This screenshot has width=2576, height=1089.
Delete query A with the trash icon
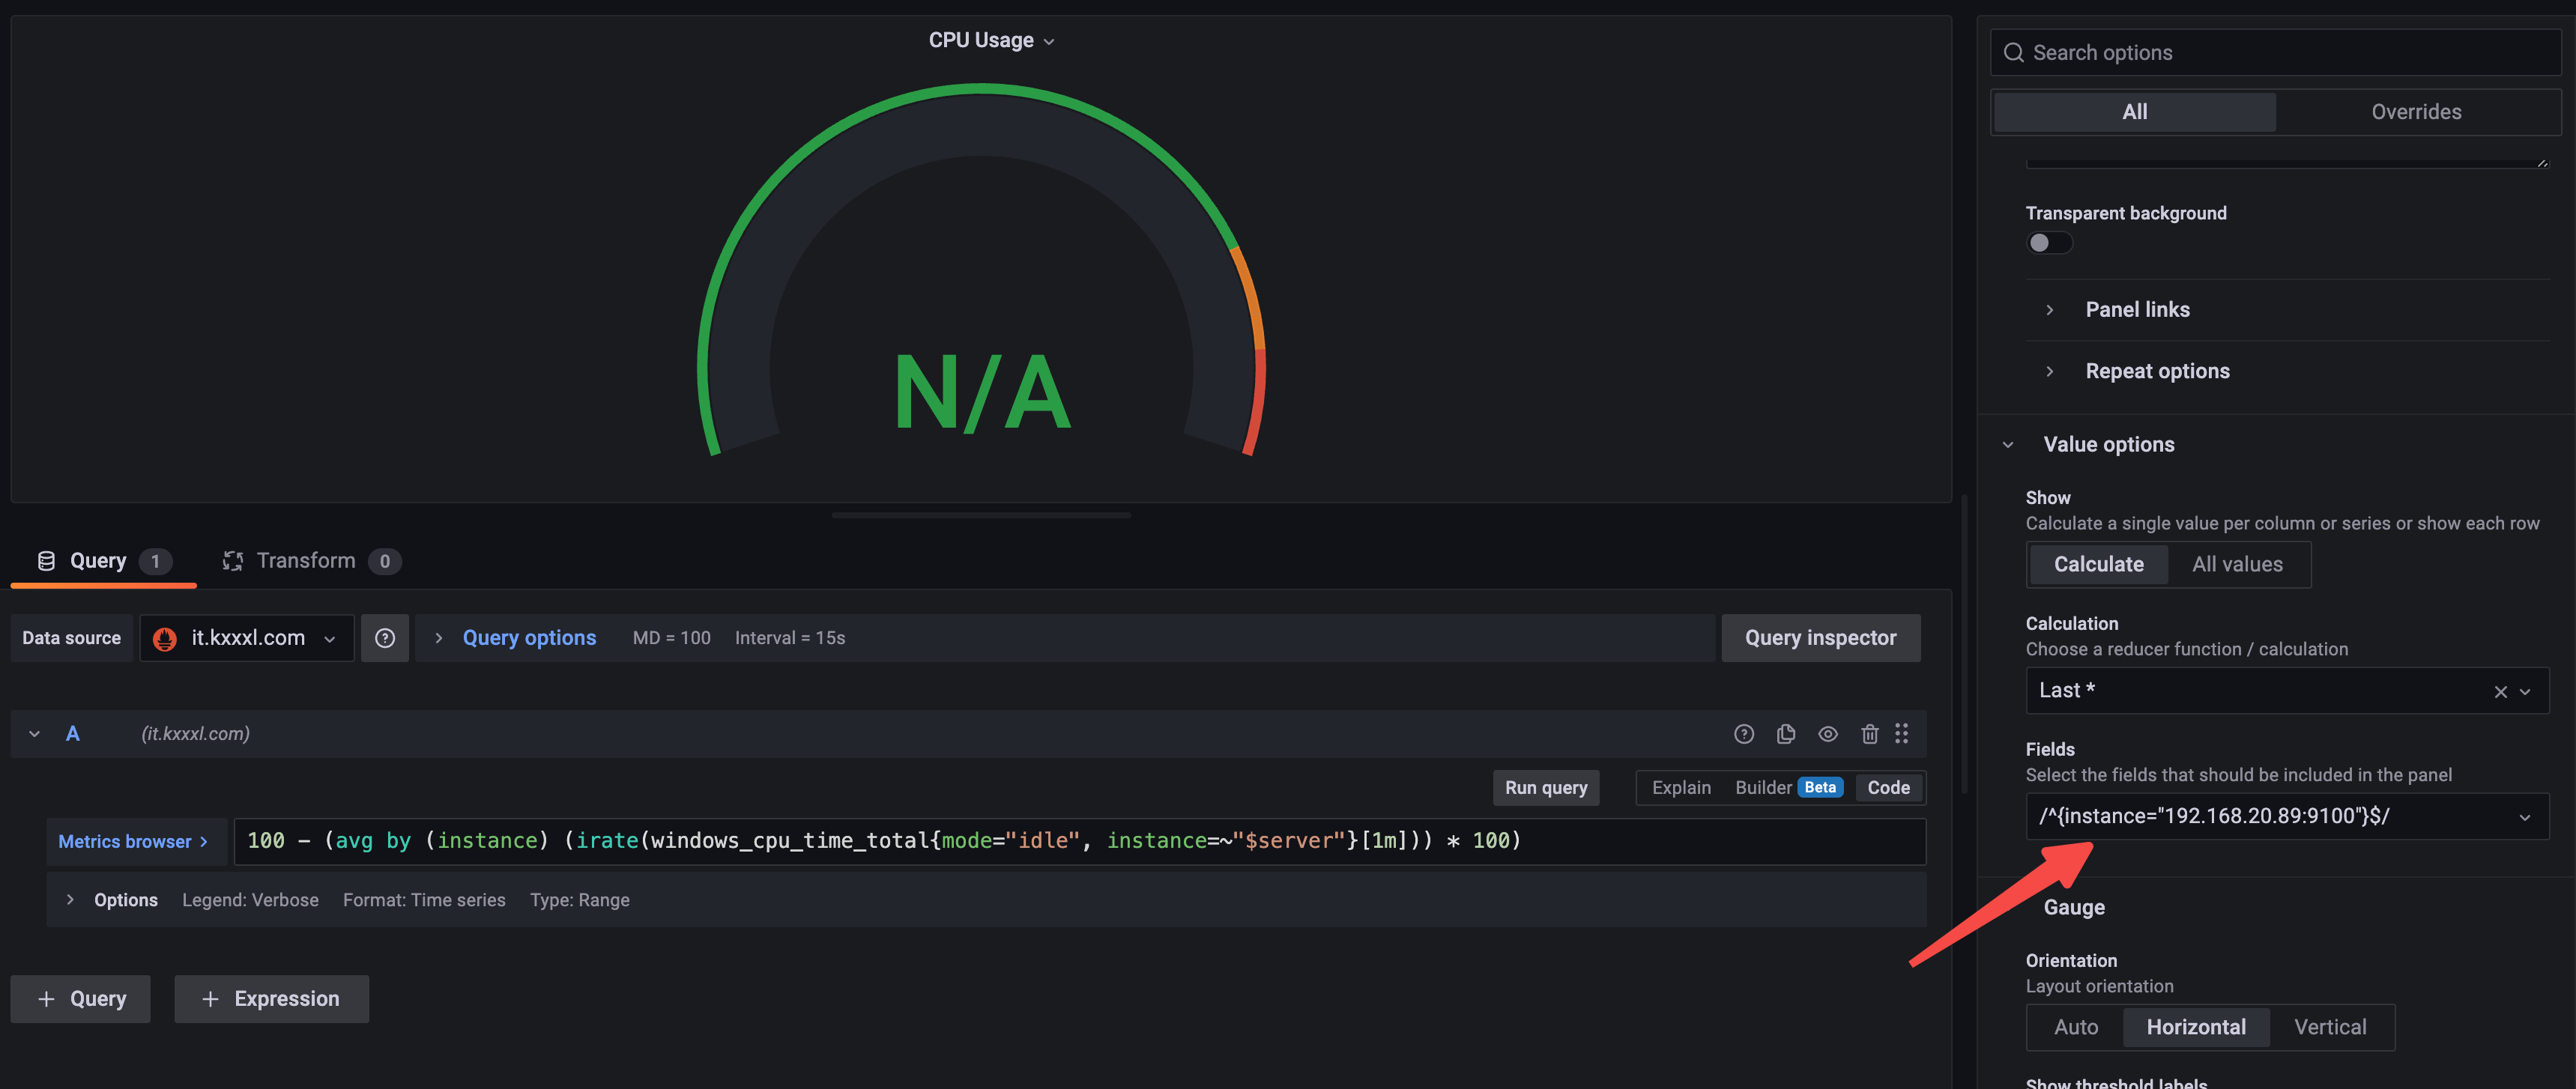pyautogui.click(x=1871, y=733)
